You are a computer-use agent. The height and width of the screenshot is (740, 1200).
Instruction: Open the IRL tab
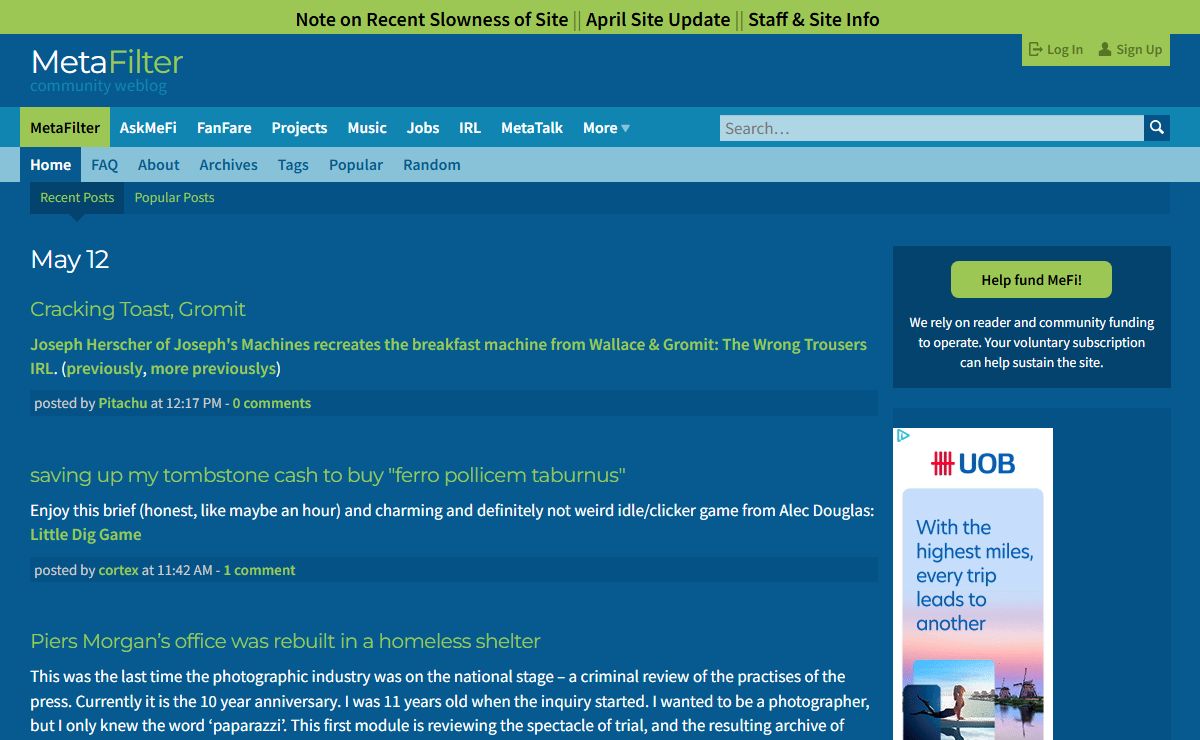click(470, 128)
